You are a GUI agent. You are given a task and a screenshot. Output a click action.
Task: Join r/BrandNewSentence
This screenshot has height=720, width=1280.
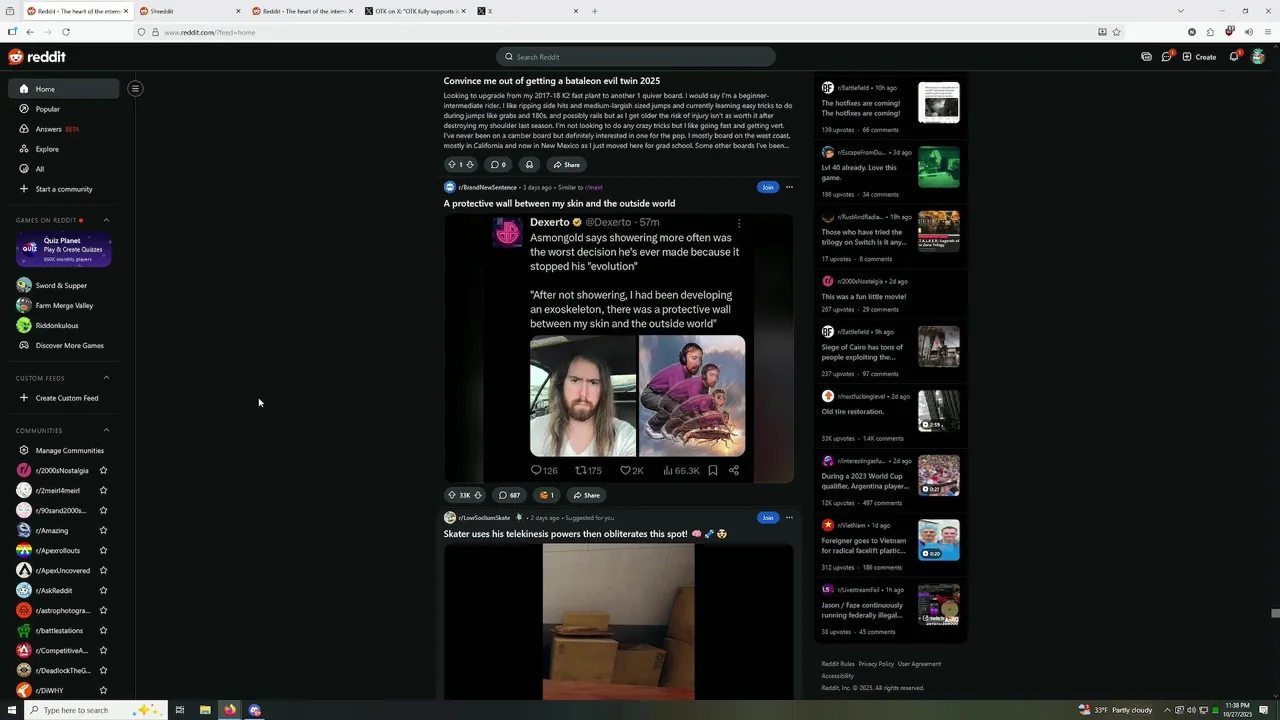[767, 187]
